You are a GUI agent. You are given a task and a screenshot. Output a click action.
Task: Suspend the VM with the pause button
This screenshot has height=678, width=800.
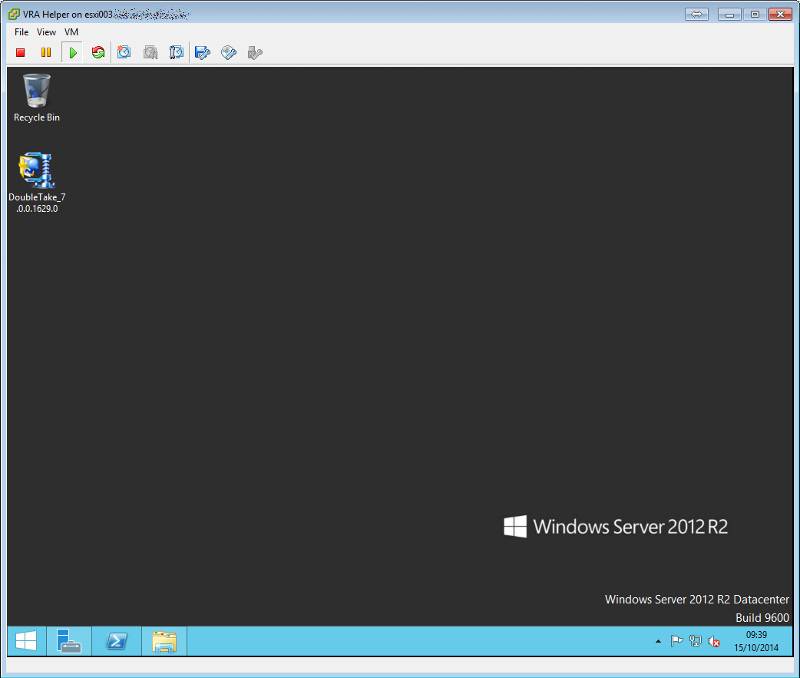click(46, 53)
